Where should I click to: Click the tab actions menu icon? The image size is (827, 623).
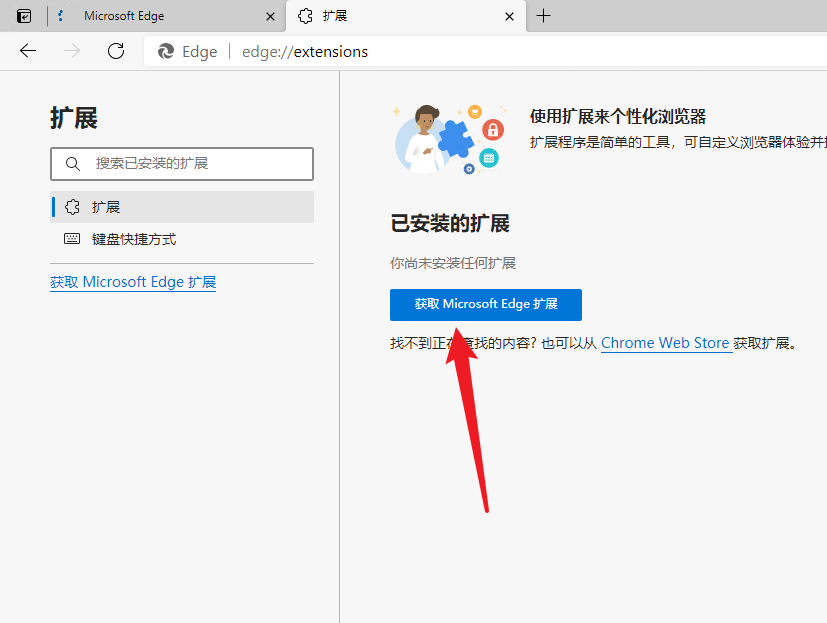(24, 16)
